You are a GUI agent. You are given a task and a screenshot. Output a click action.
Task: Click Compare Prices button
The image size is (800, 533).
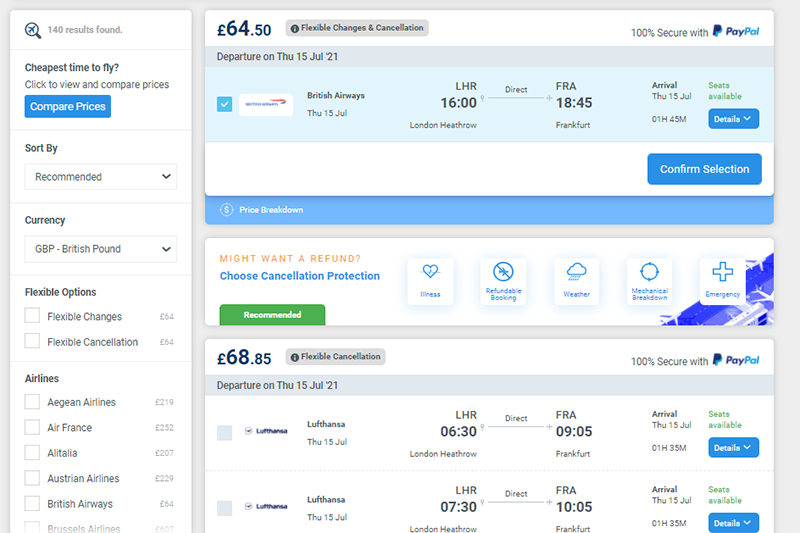click(68, 107)
